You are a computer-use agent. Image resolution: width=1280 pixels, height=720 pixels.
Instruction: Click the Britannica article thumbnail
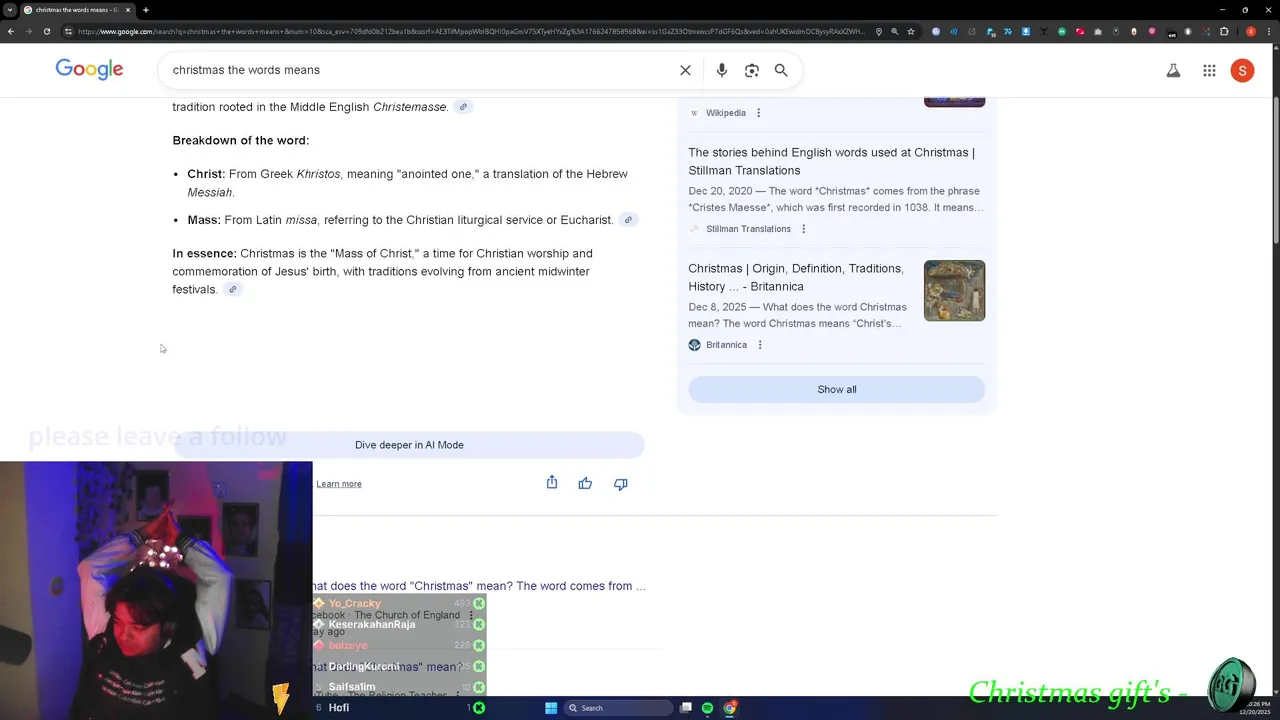(x=954, y=290)
